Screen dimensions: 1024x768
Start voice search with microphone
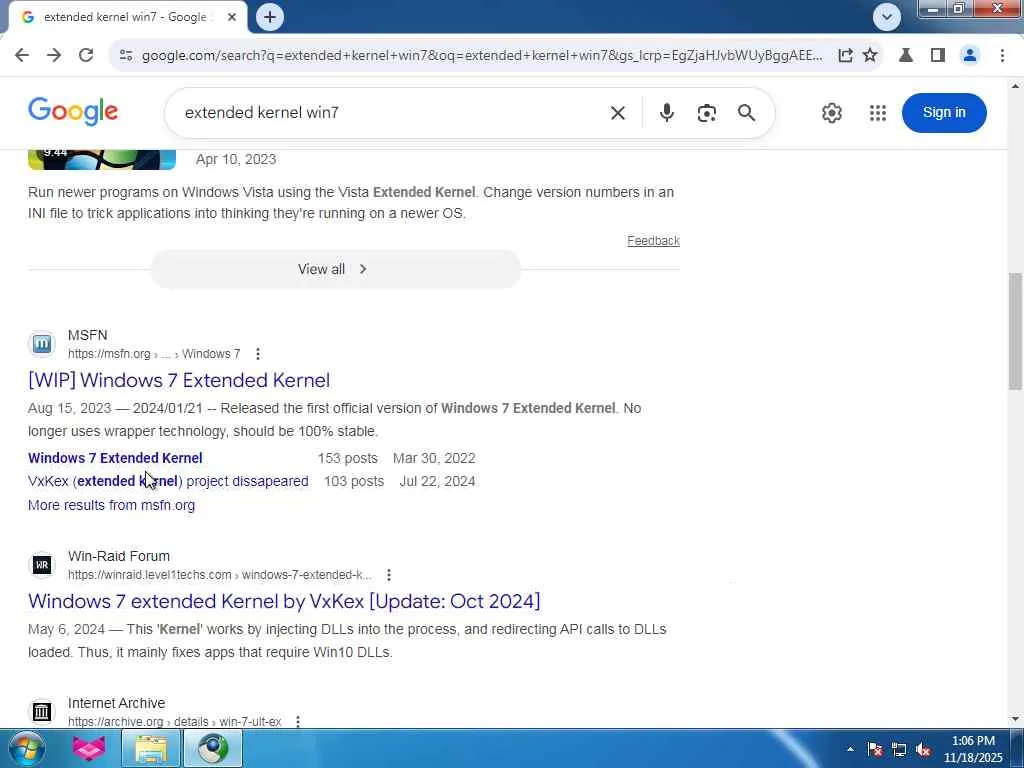(666, 113)
